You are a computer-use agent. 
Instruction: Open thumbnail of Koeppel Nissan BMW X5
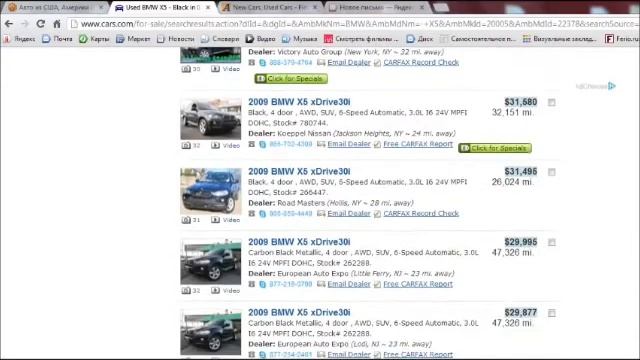(211, 118)
